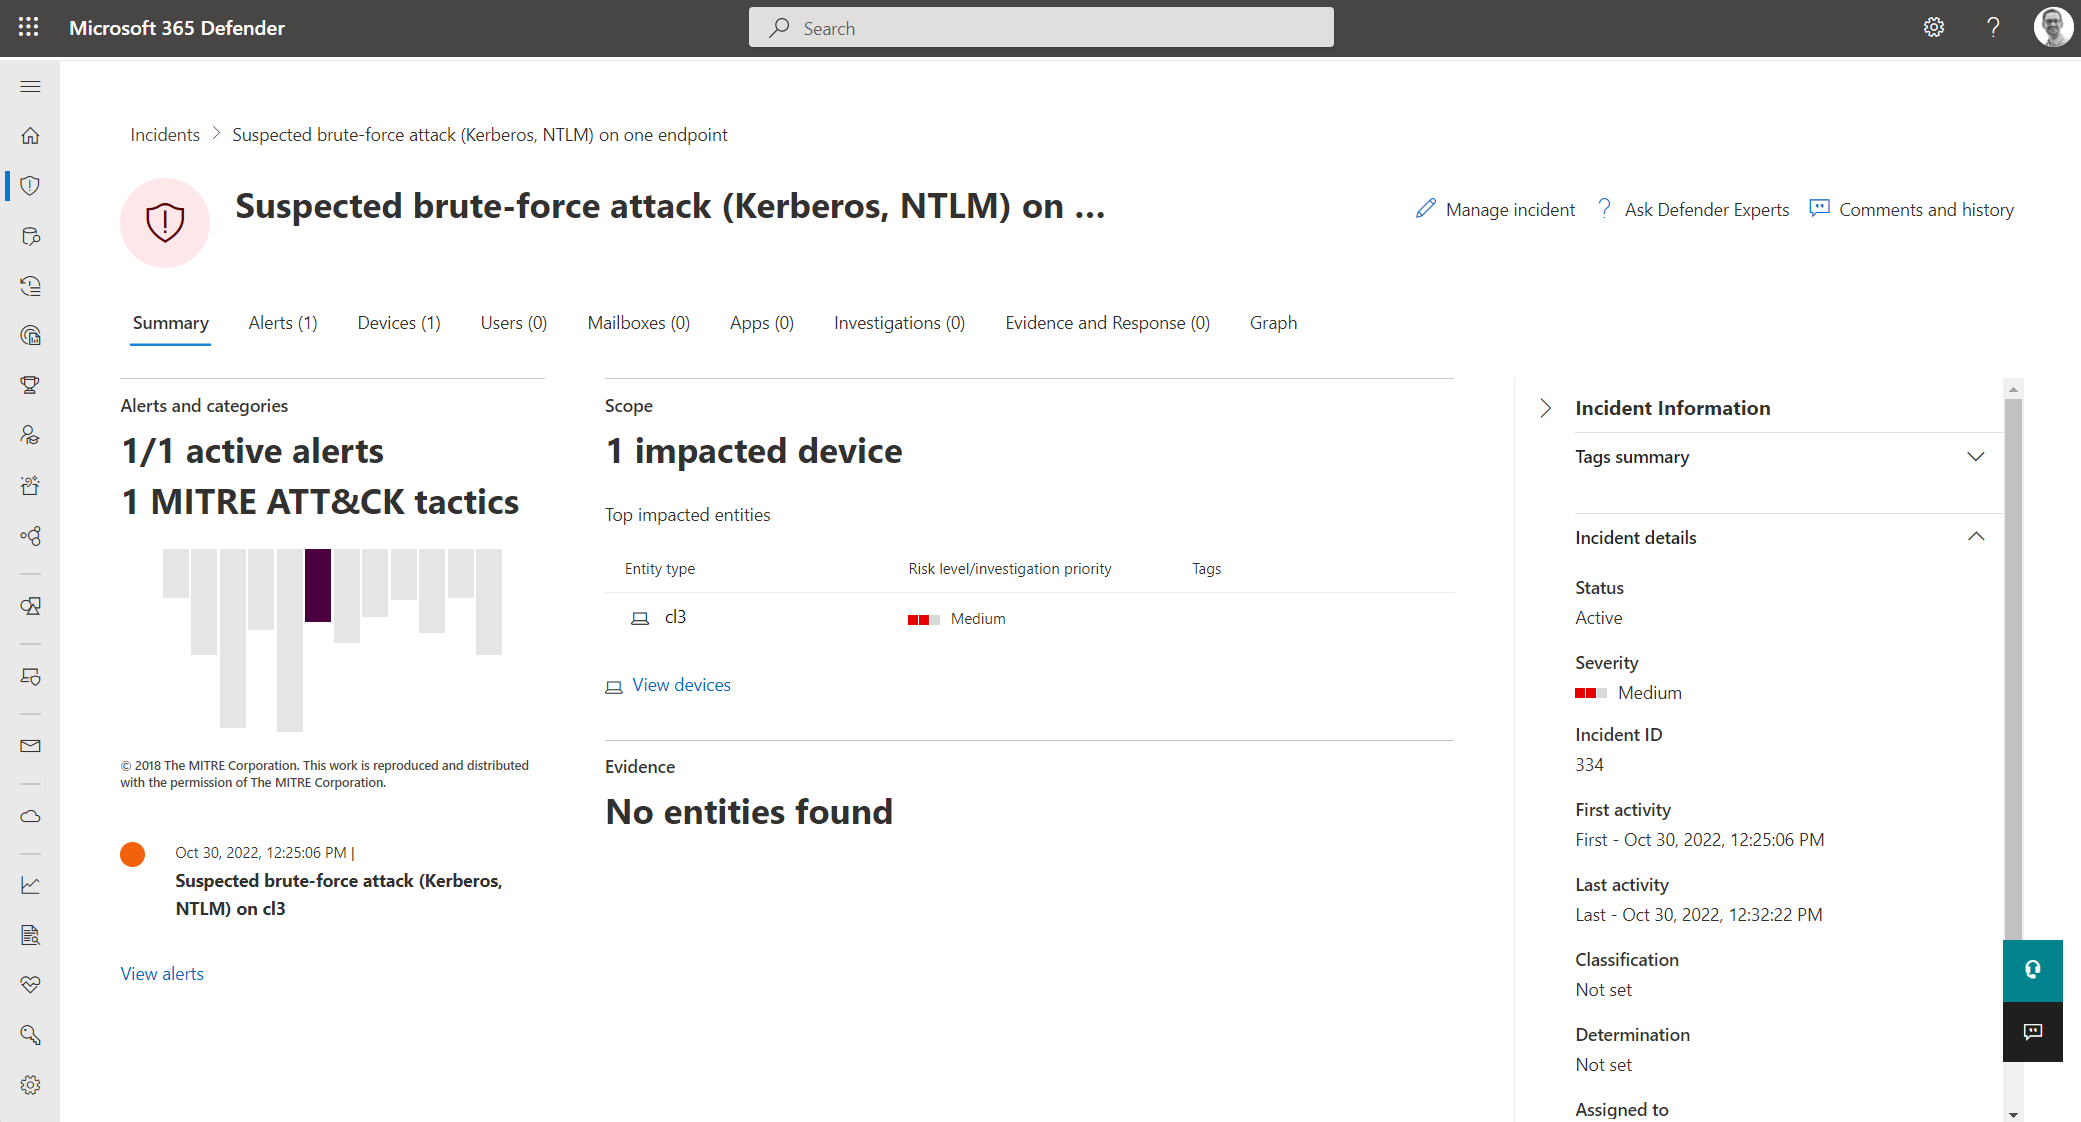The height and width of the screenshot is (1122, 2081).
Task: Click teal headset support button
Action: [x=2032, y=970]
